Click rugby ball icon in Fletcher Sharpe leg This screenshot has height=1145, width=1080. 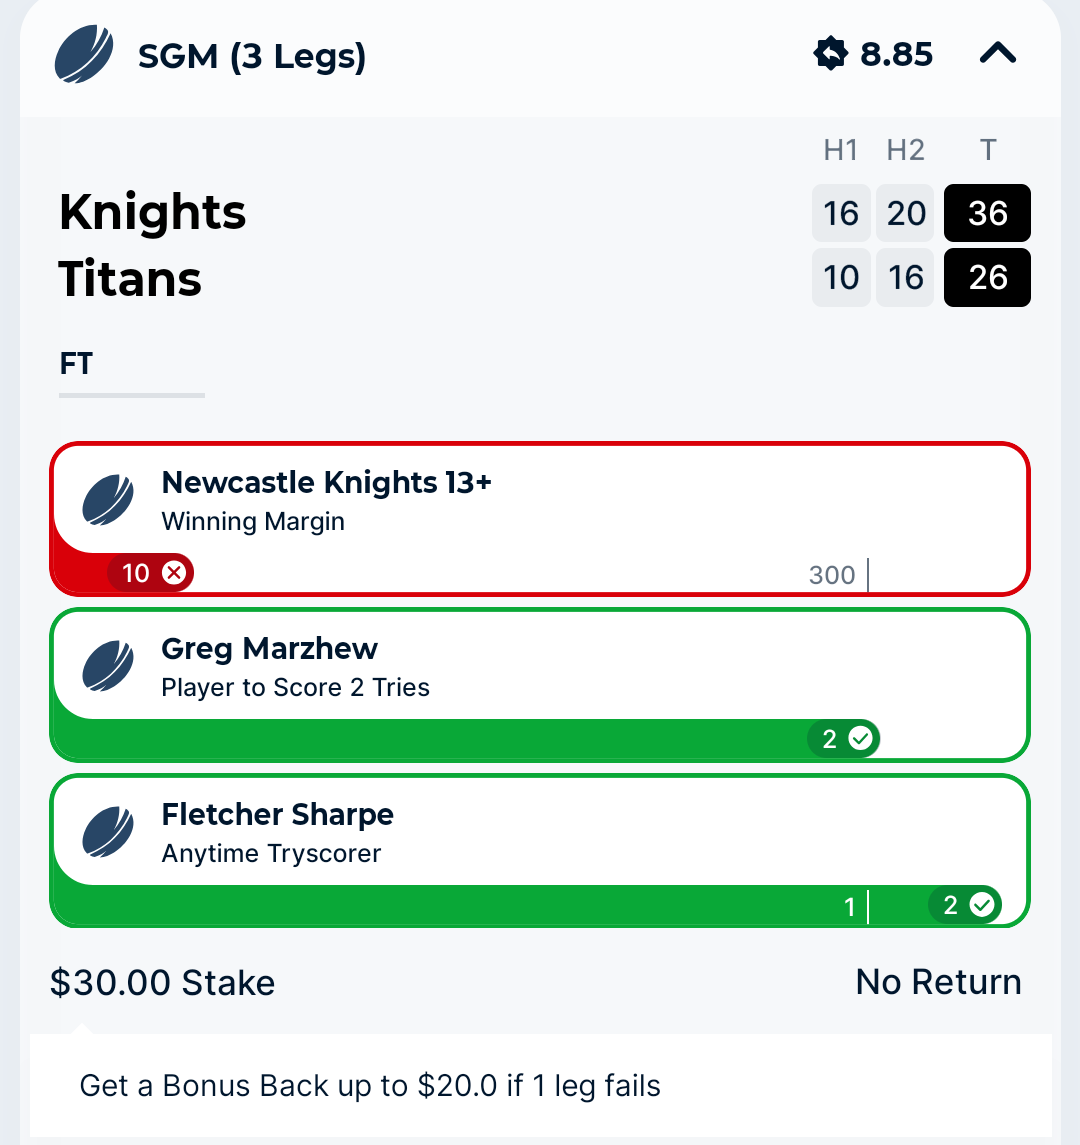(108, 832)
